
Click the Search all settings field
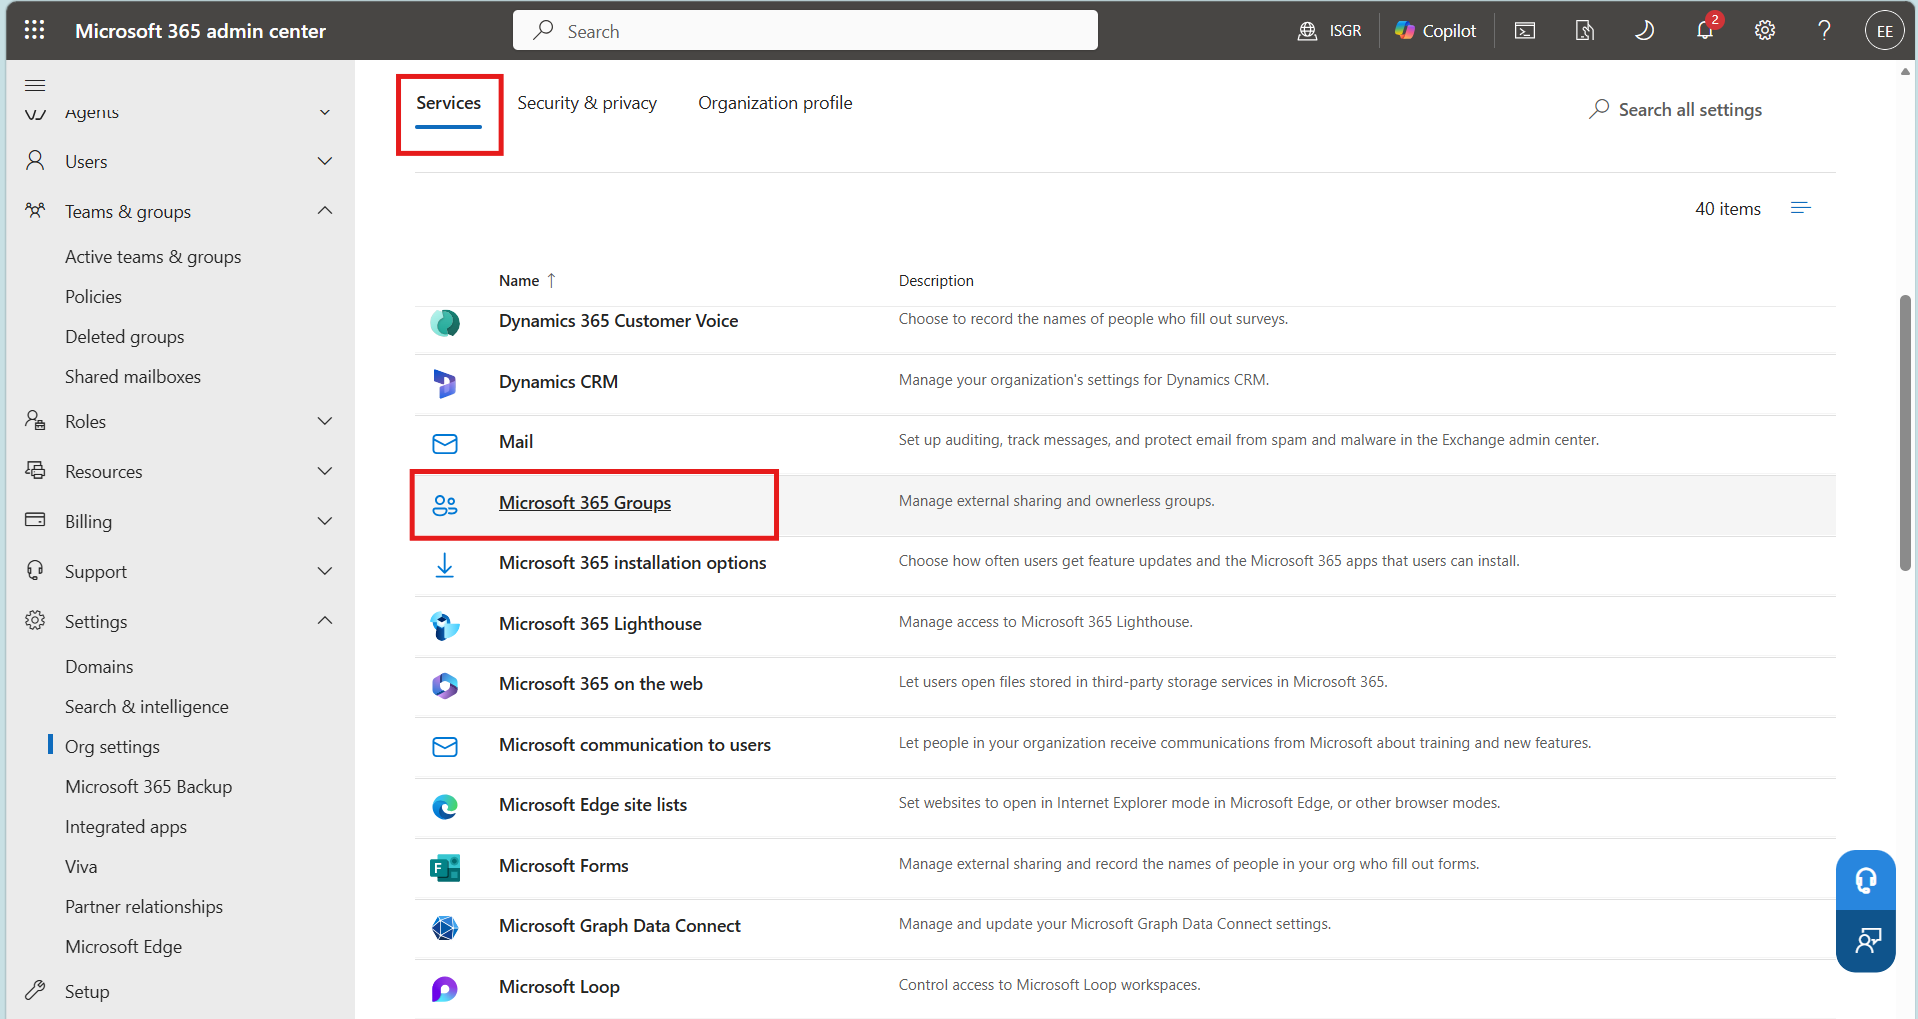click(x=1690, y=110)
